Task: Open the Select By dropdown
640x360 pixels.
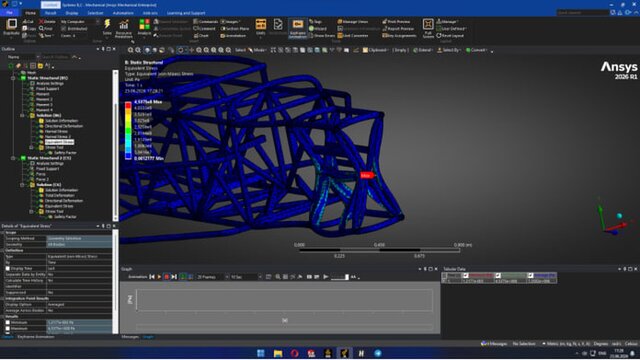Action: point(449,50)
